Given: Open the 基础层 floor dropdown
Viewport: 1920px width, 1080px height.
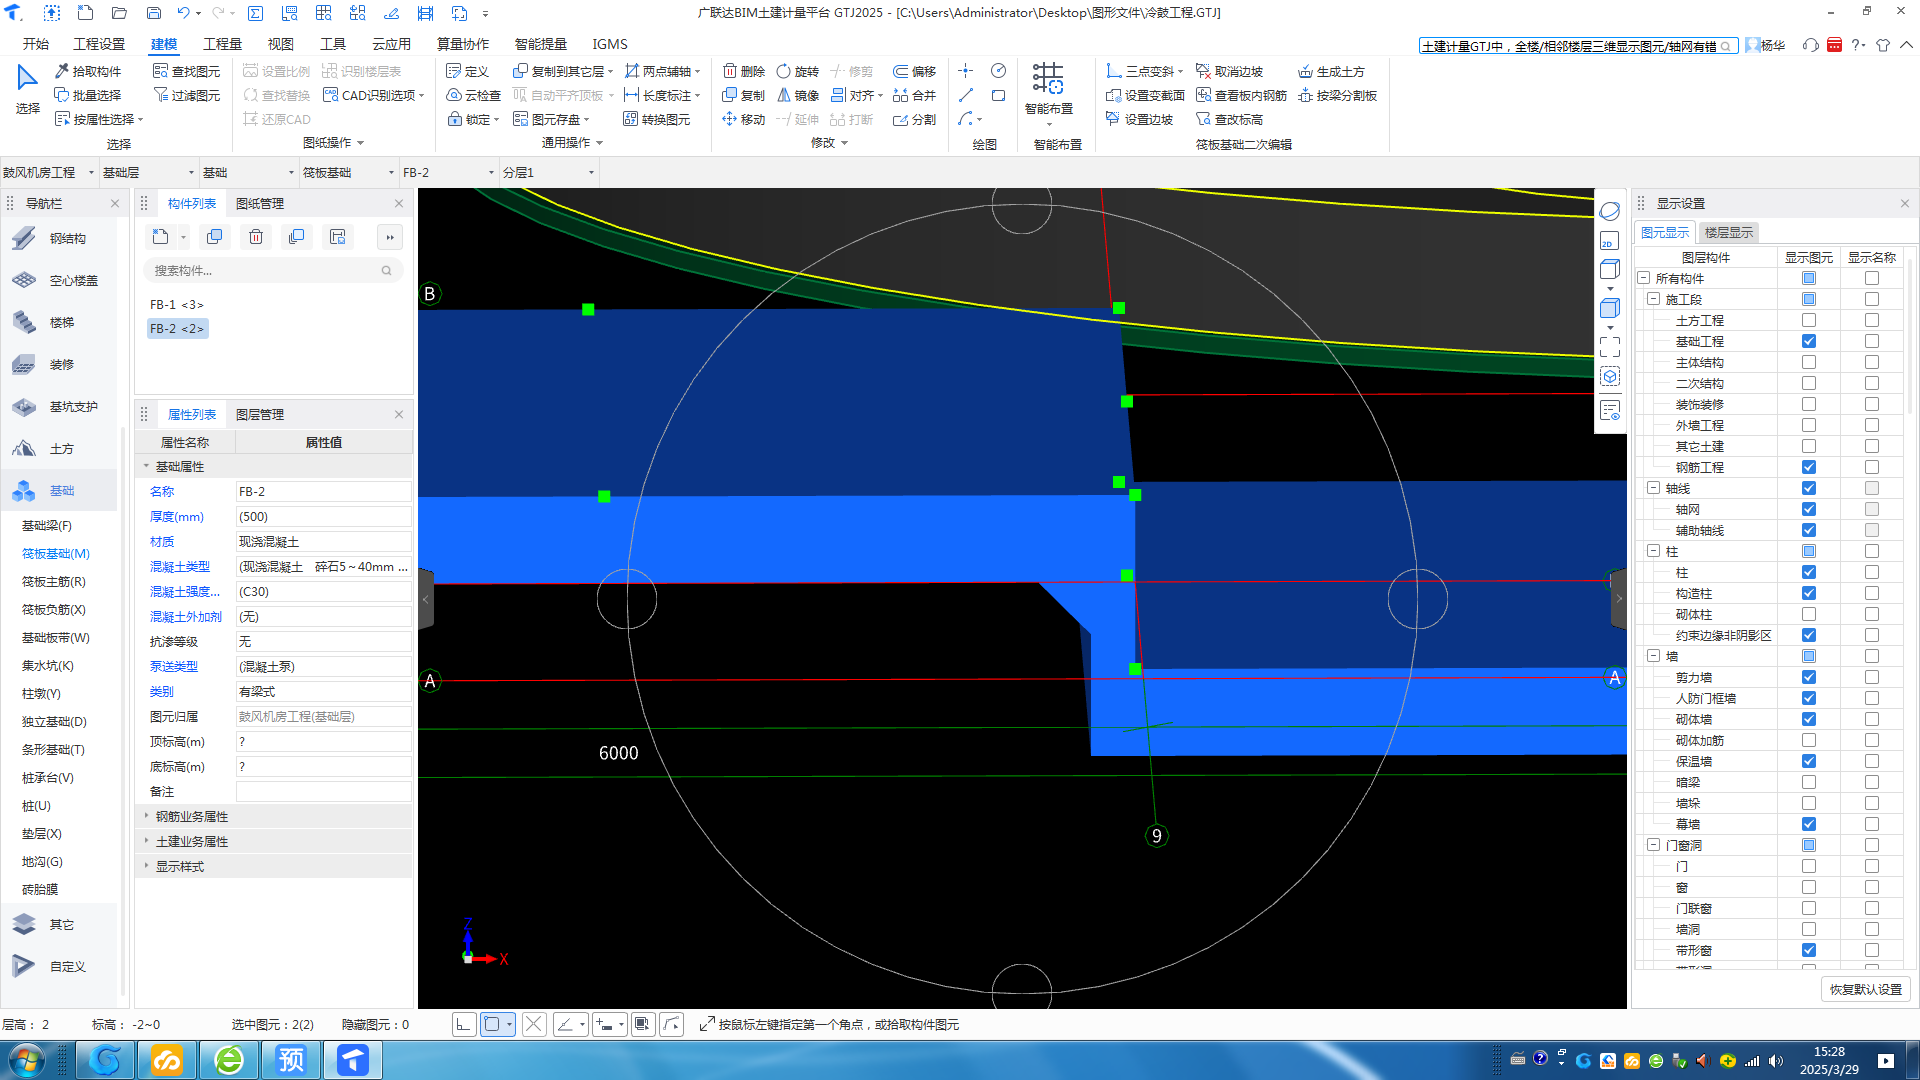Looking at the screenshot, I should [148, 172].
